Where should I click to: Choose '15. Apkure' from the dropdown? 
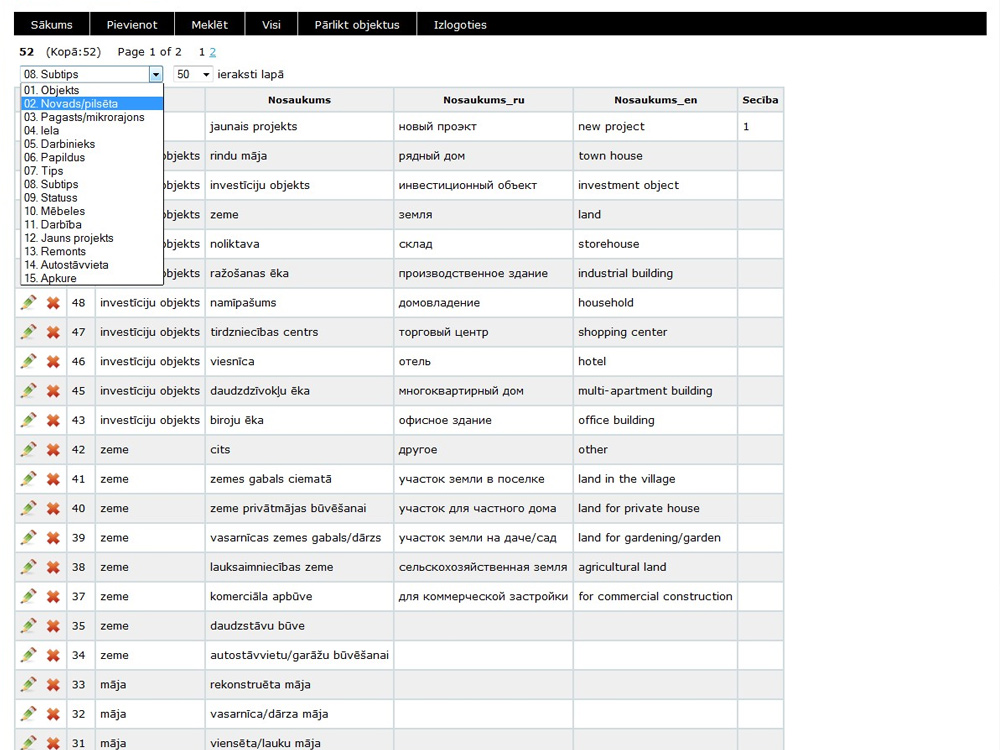92,278
